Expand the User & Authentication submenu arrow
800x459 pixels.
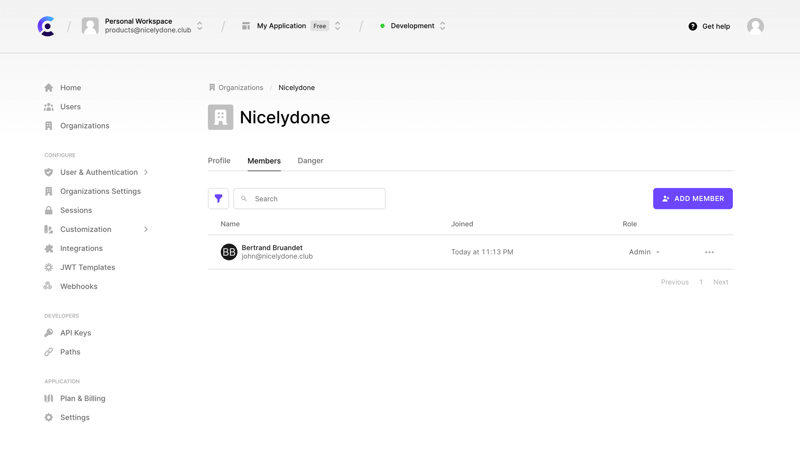pos(146,172)
